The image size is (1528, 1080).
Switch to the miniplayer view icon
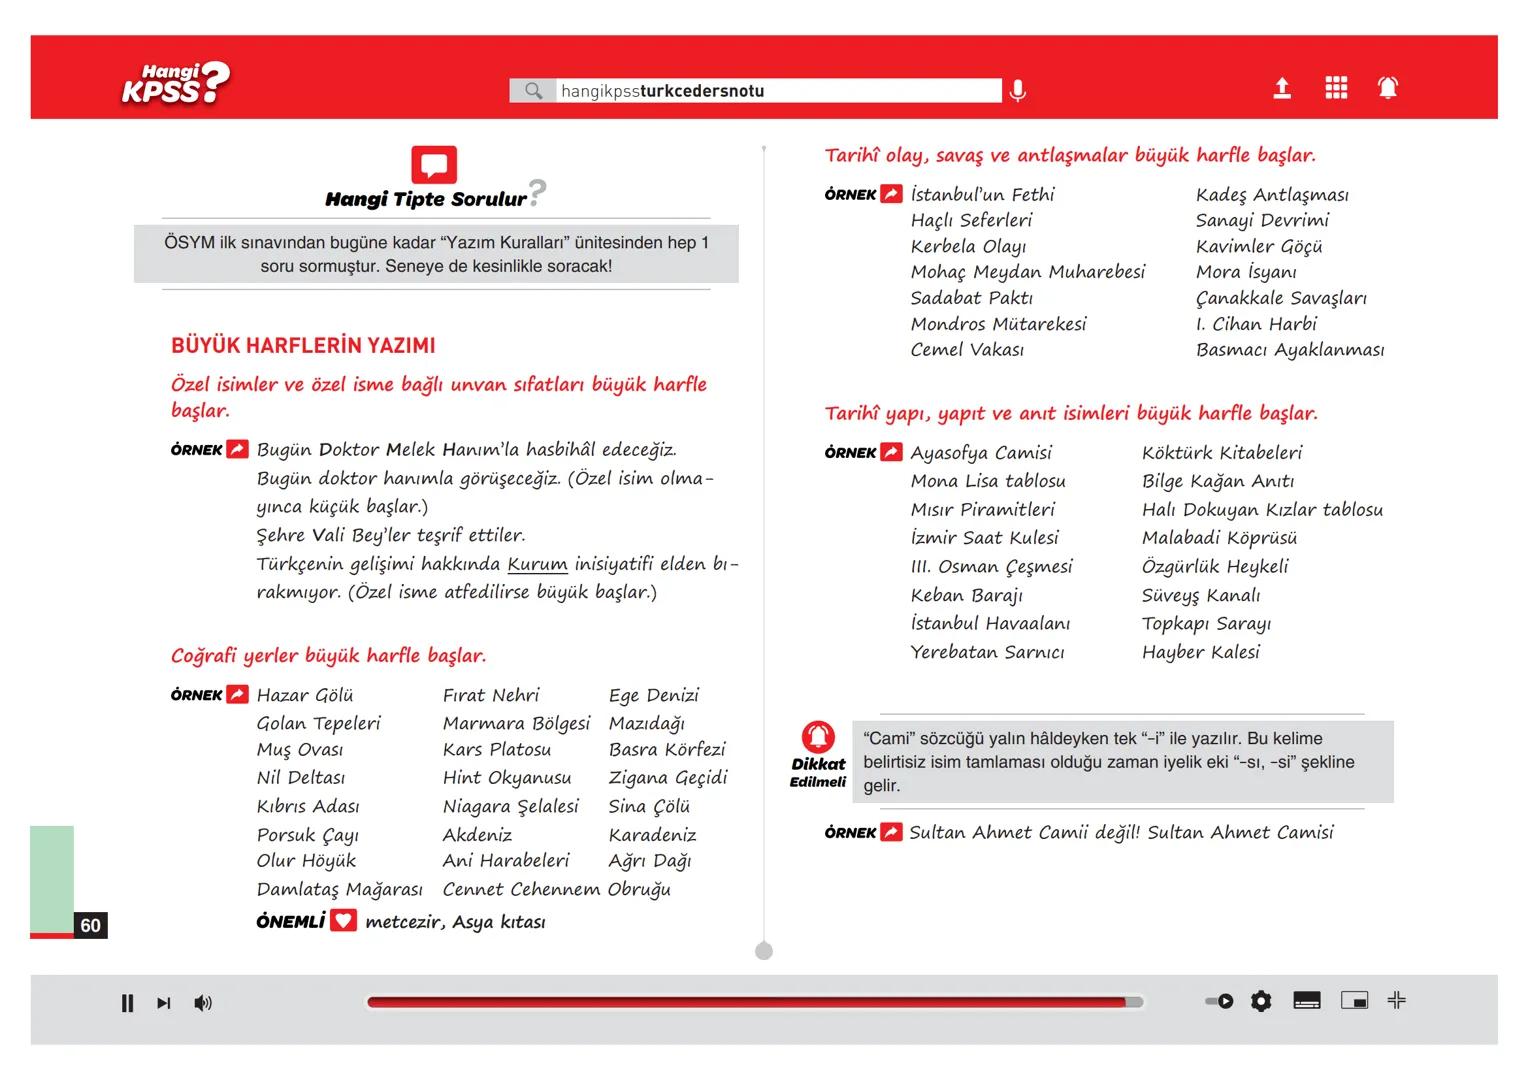[x=1354, y=1001]
